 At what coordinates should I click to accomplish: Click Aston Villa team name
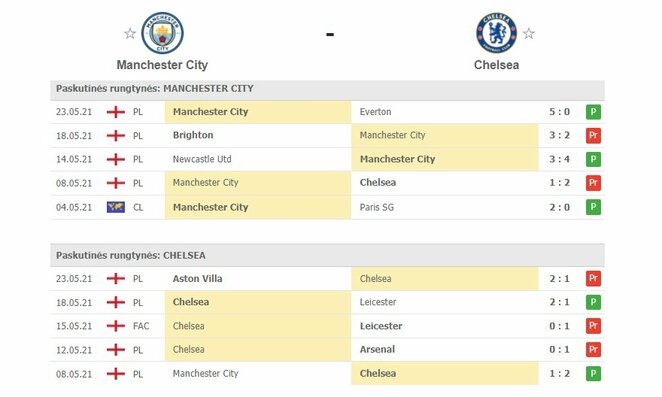click(197, 279)
